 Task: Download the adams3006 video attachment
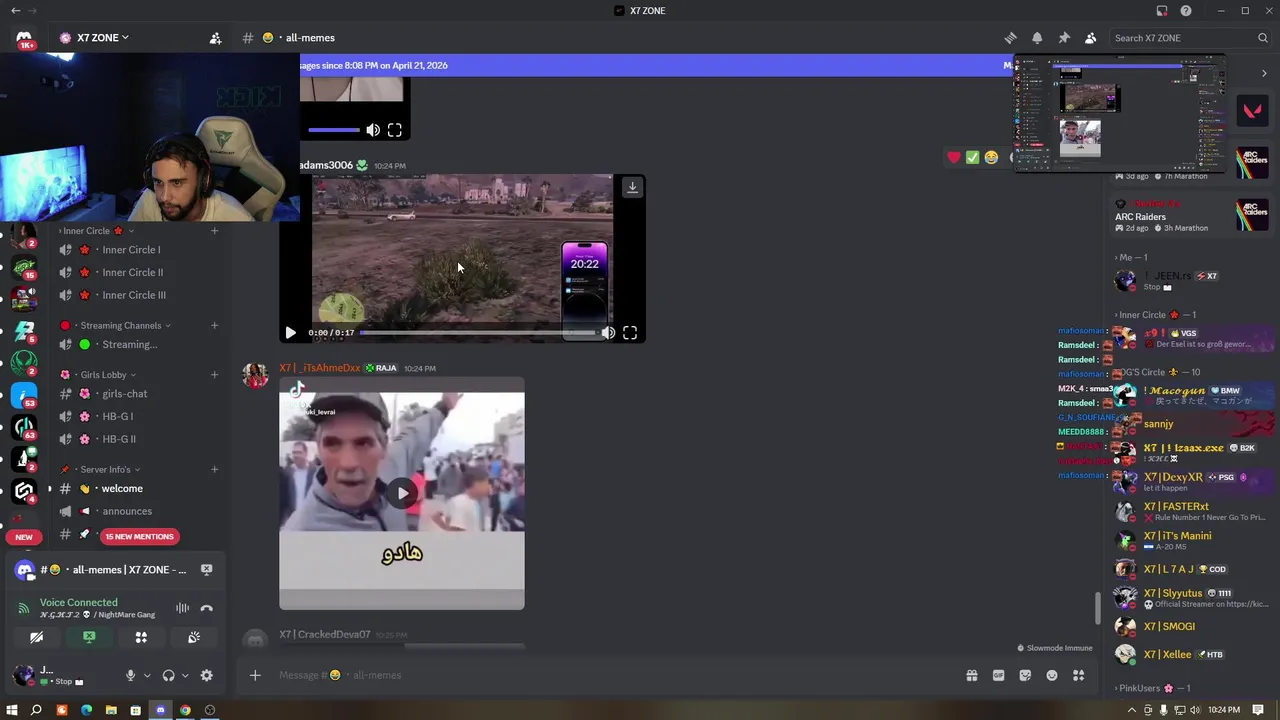[632, 187]
